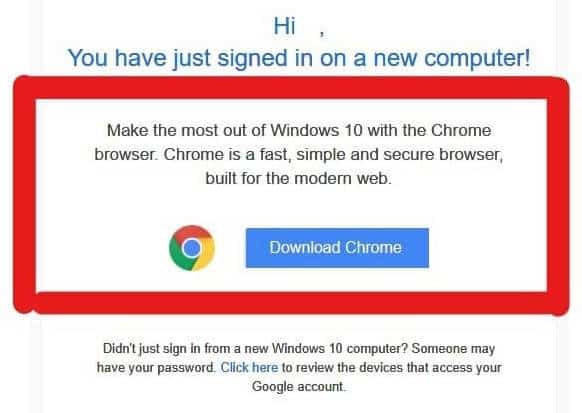Click the blue Download Chrome button

pos(337,248)
